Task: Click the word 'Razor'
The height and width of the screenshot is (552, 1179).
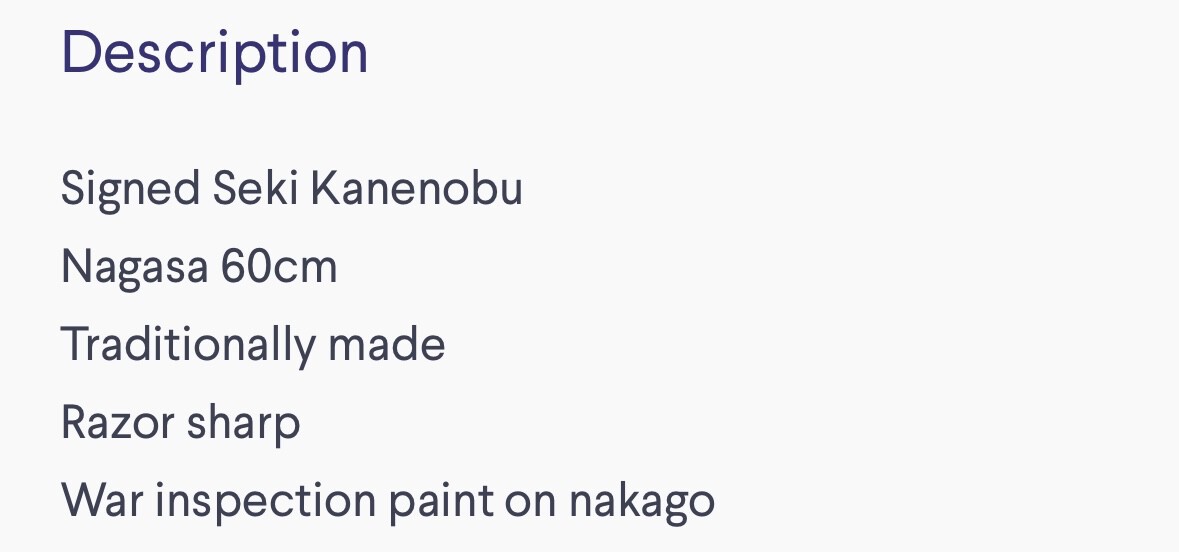Action: 113,423
